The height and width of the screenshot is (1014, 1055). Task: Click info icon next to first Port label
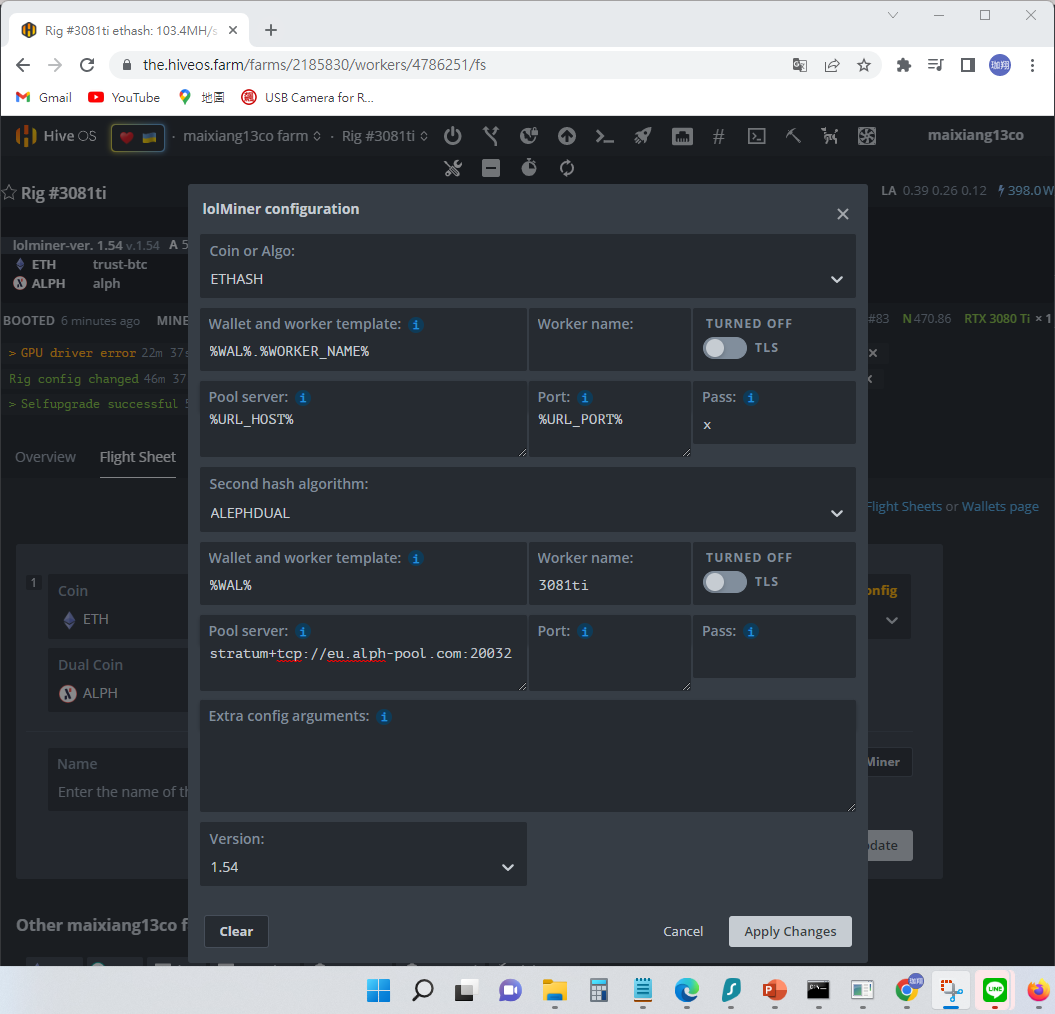click(585, 398)
